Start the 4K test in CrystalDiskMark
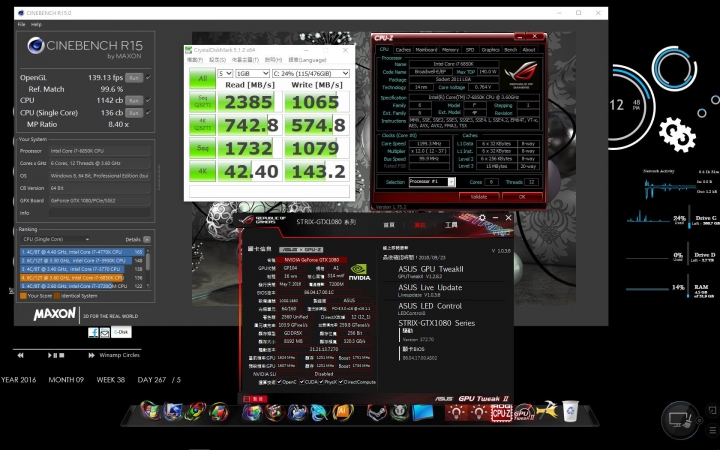 coord(202,171)
